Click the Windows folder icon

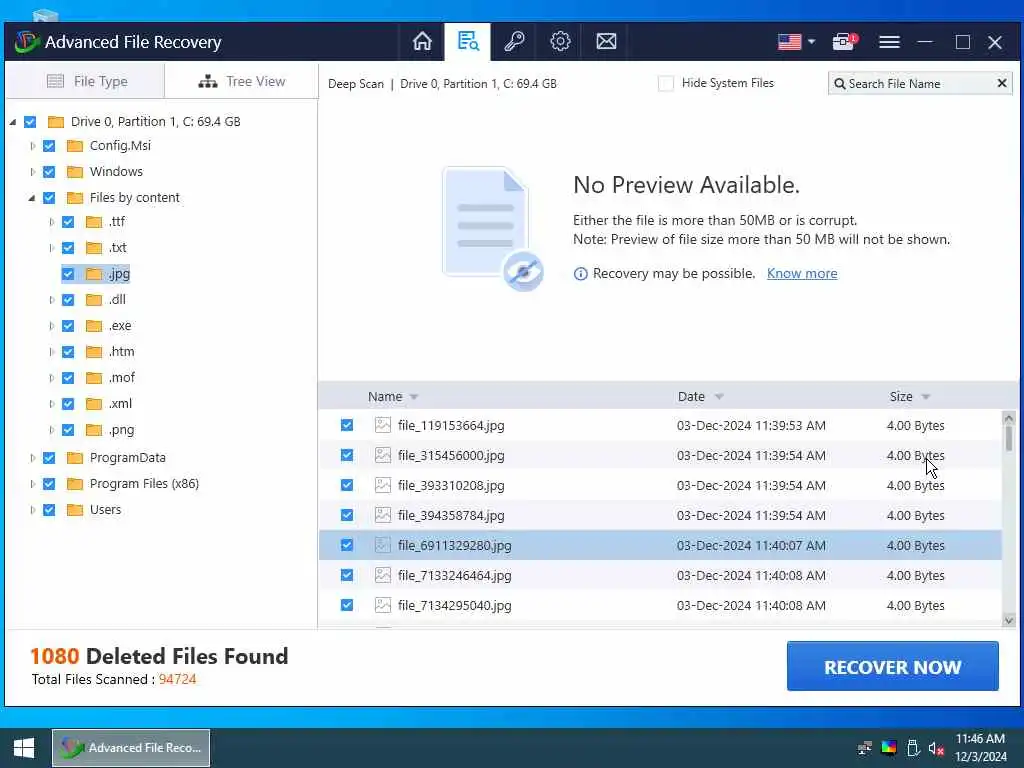pyautogui.click(x=75, y=172)
